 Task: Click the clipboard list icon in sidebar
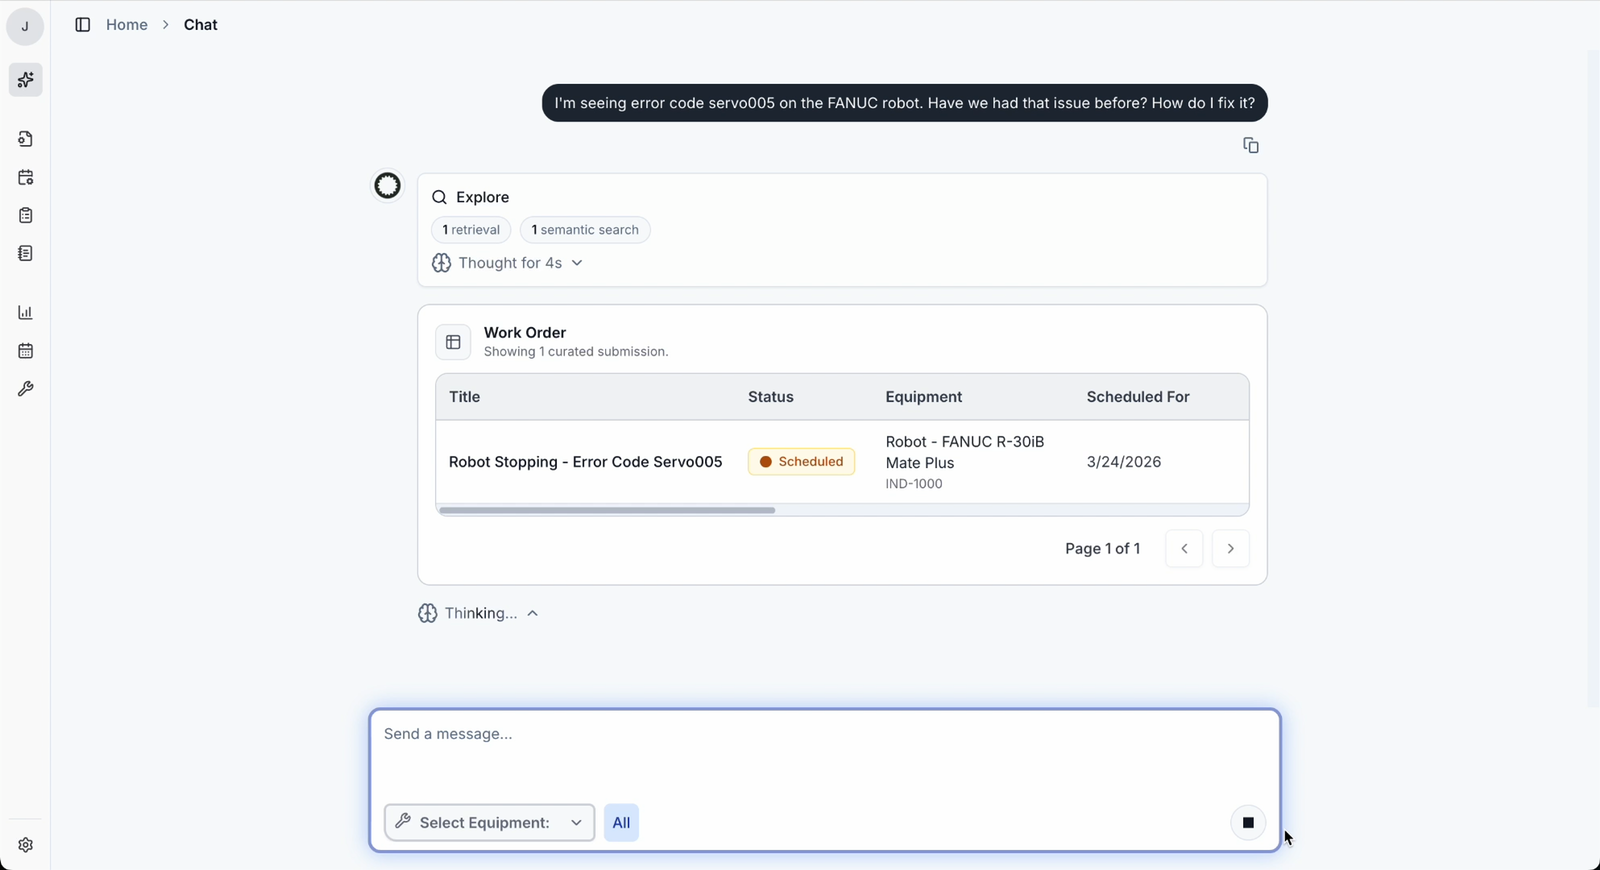pyautogui.click(x=25, y=216)
